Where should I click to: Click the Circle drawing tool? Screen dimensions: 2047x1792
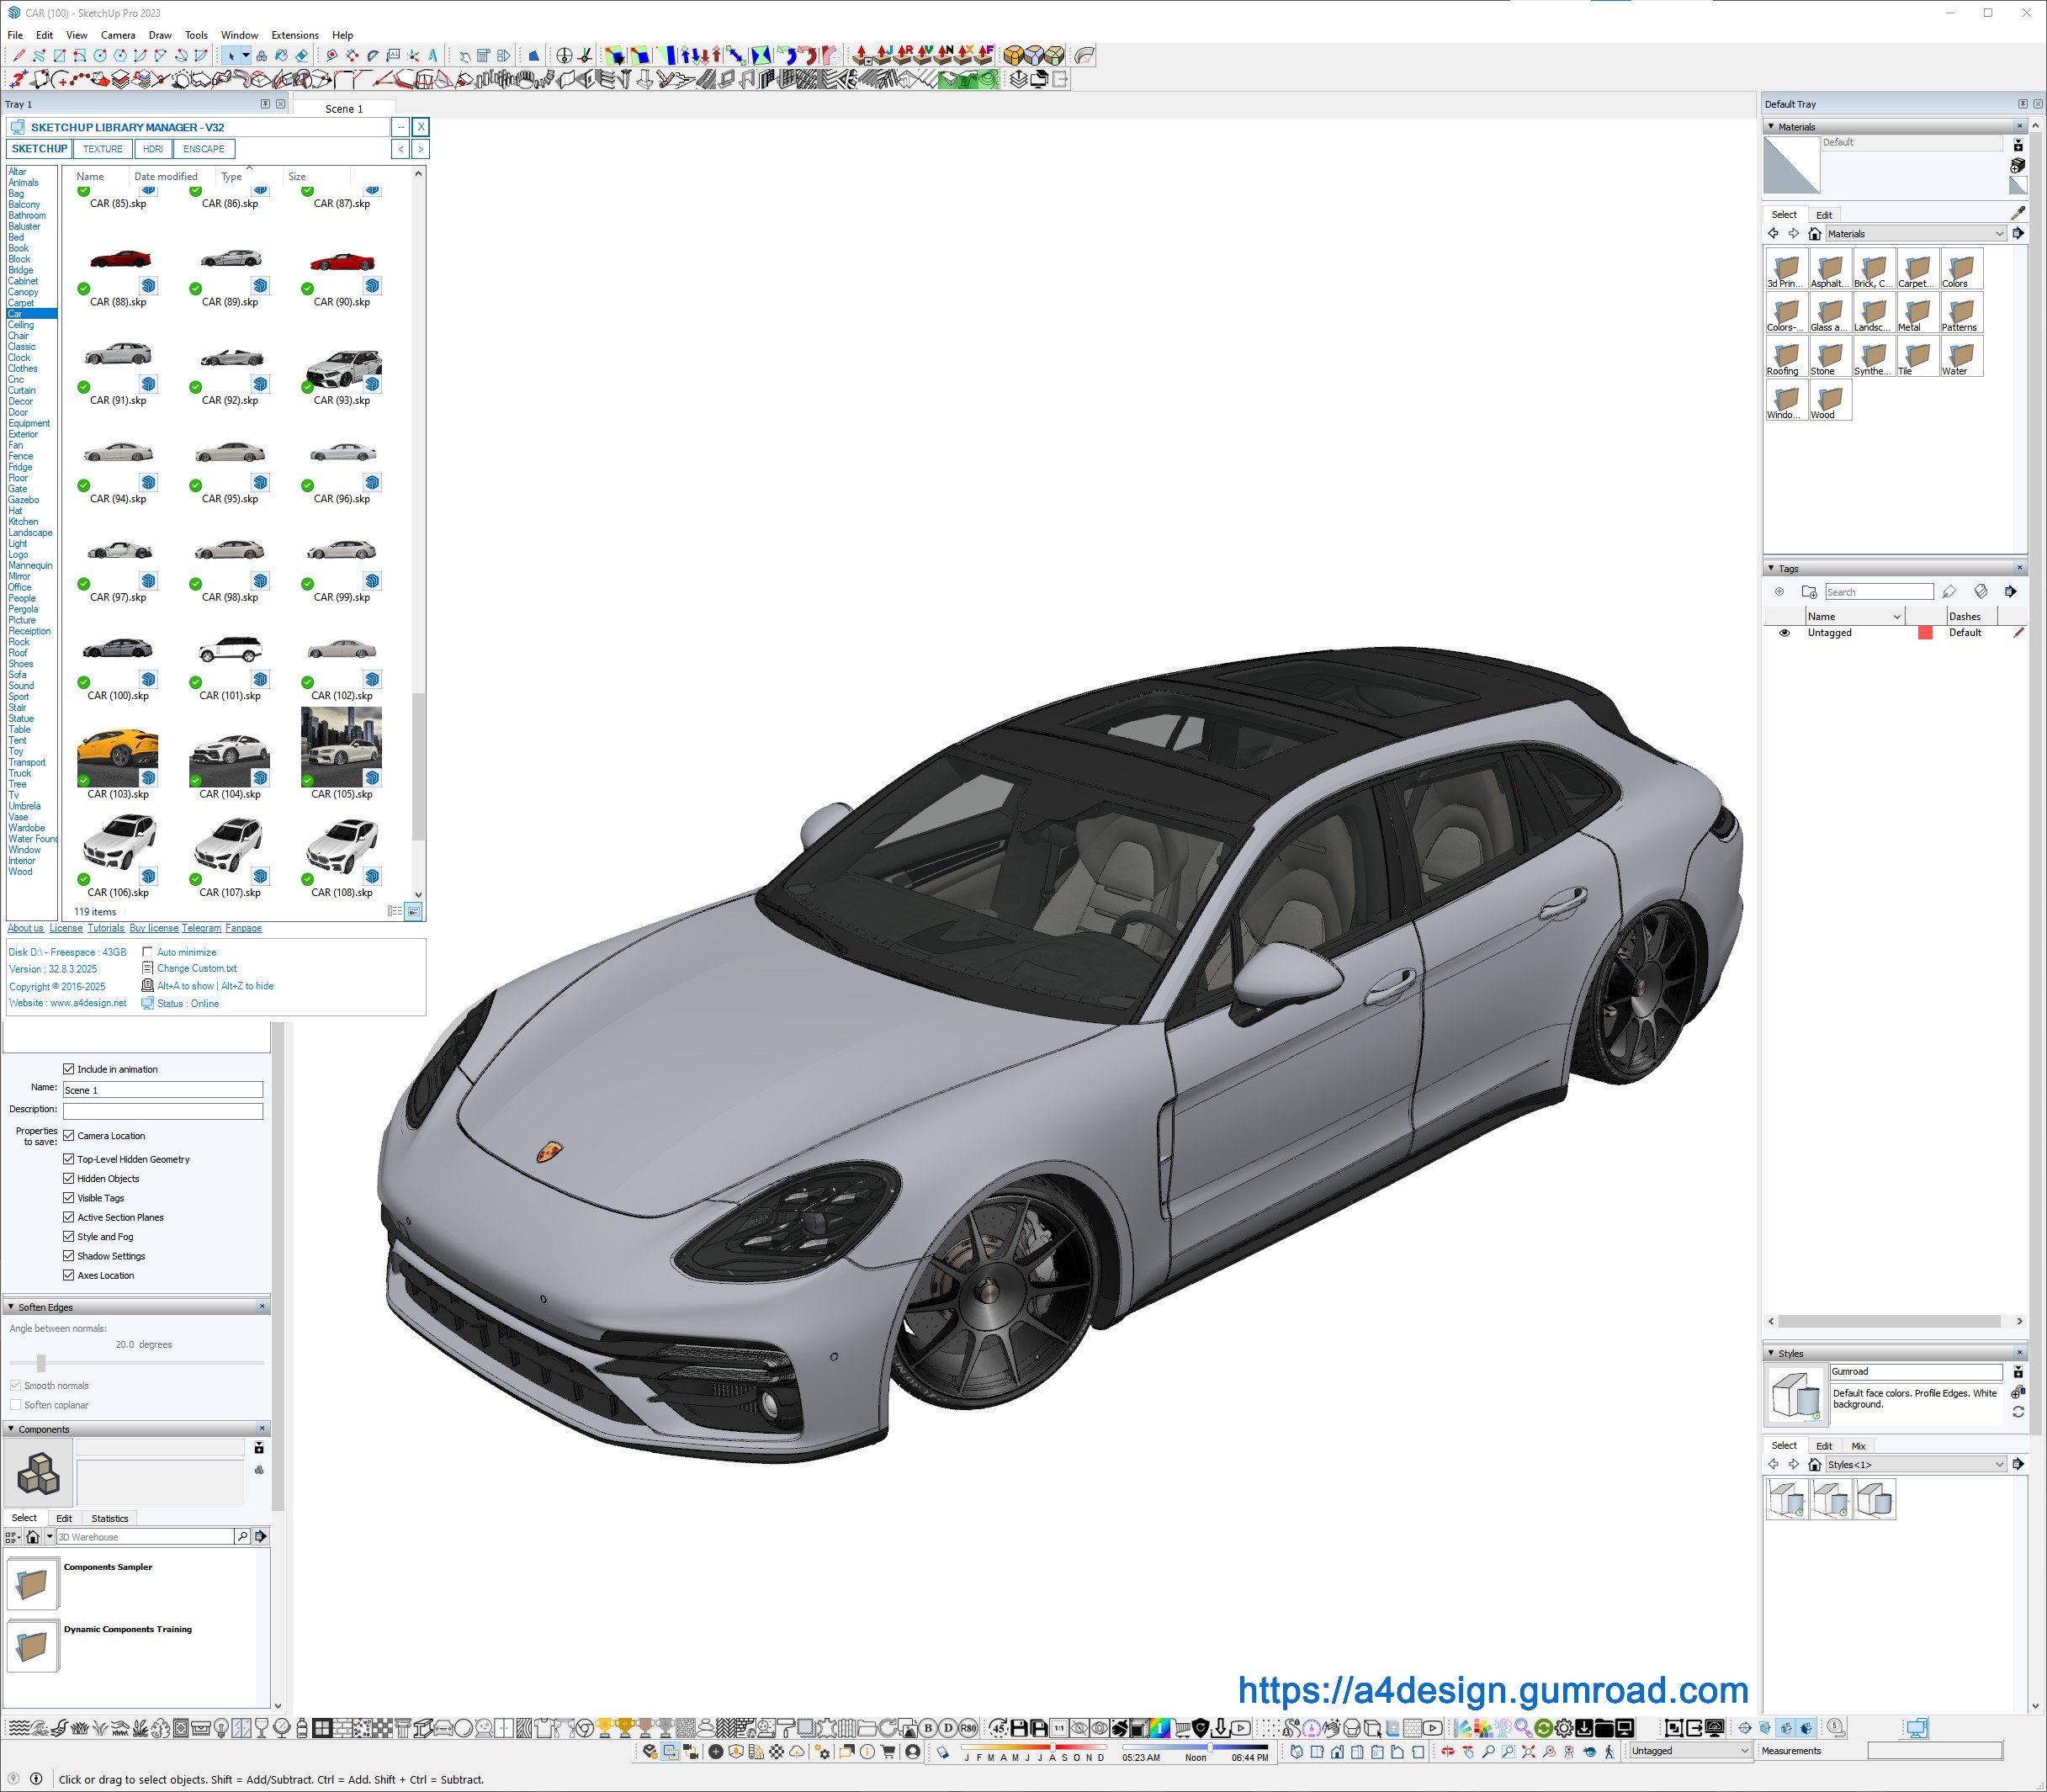pos(100,56)
